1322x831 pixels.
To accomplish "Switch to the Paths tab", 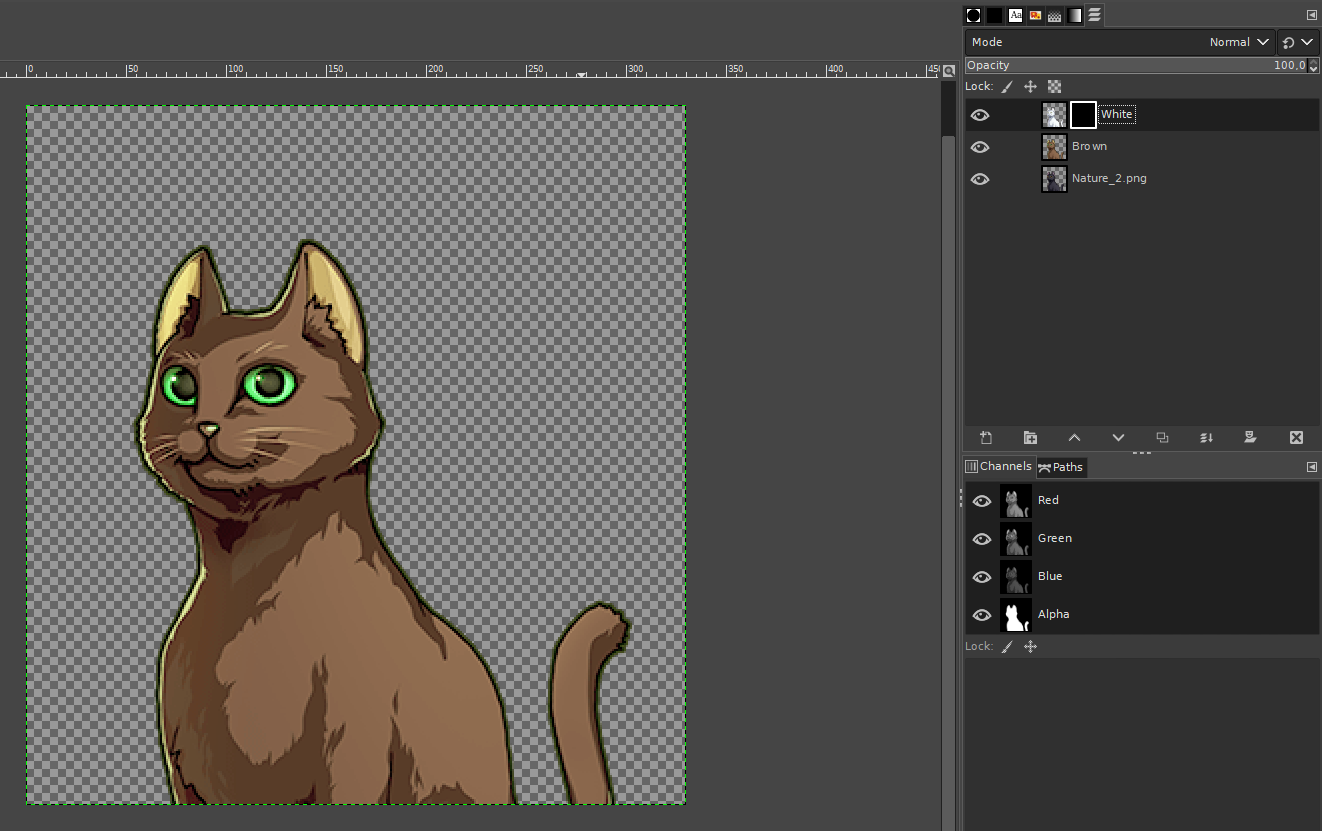I will click(x=1061, y=467).
